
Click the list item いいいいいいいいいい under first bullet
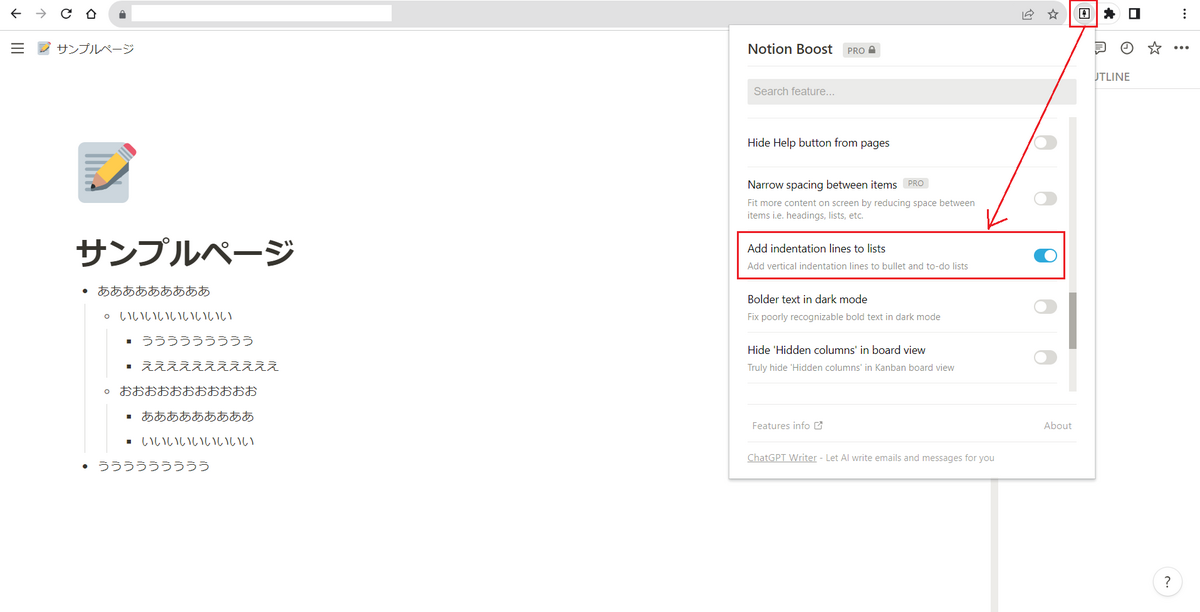(176, 316)
